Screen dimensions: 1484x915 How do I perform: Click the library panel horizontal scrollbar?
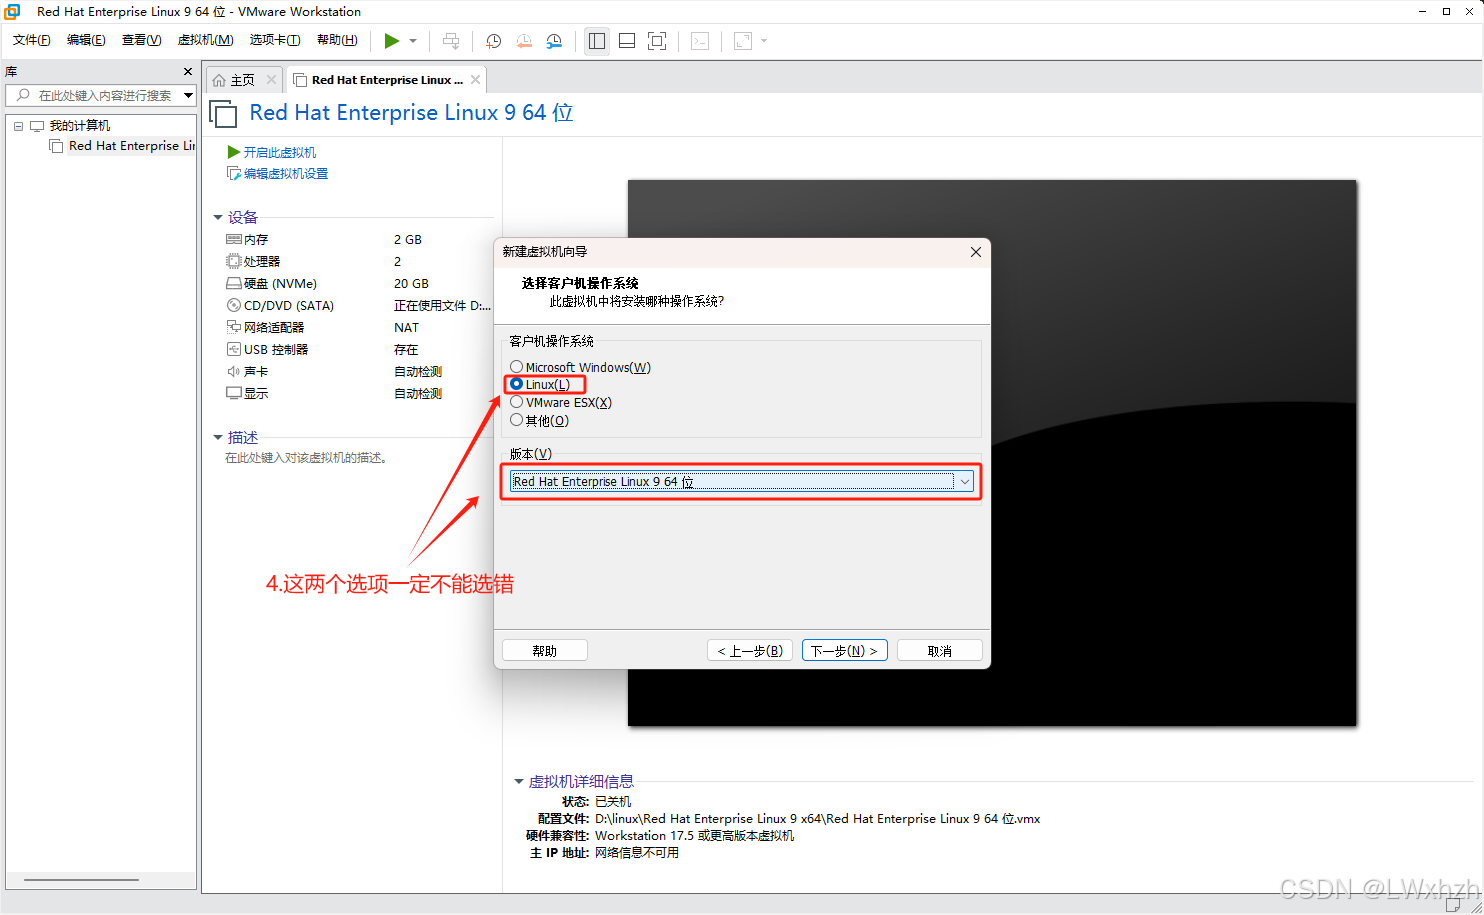coord(81,880)
